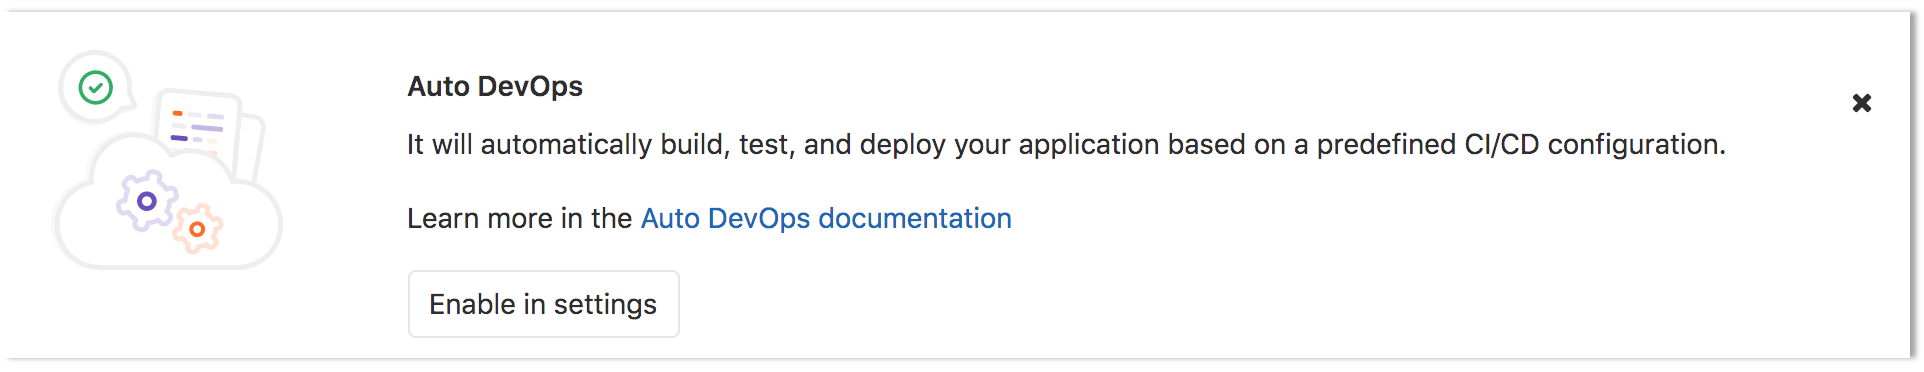Click the 'Learn more in the' text
The height and width of the screenshot is (372, 1924).
[519, 218]
